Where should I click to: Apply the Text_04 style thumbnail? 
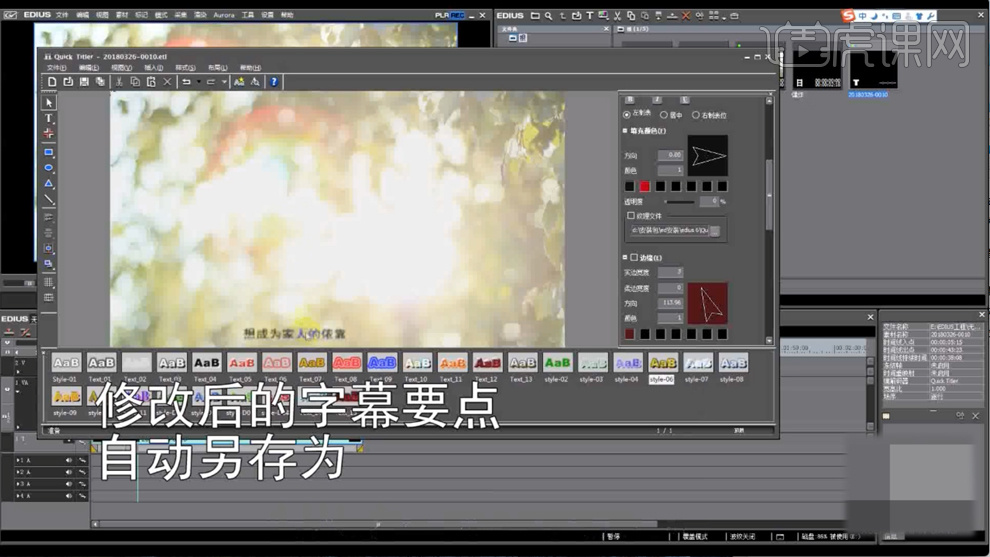point(206,363)
